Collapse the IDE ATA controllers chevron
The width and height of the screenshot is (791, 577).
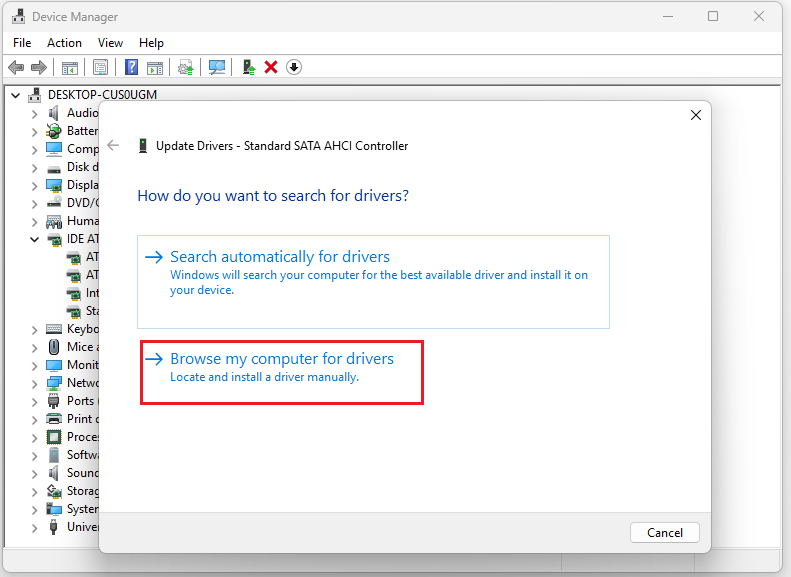(34, 239)
